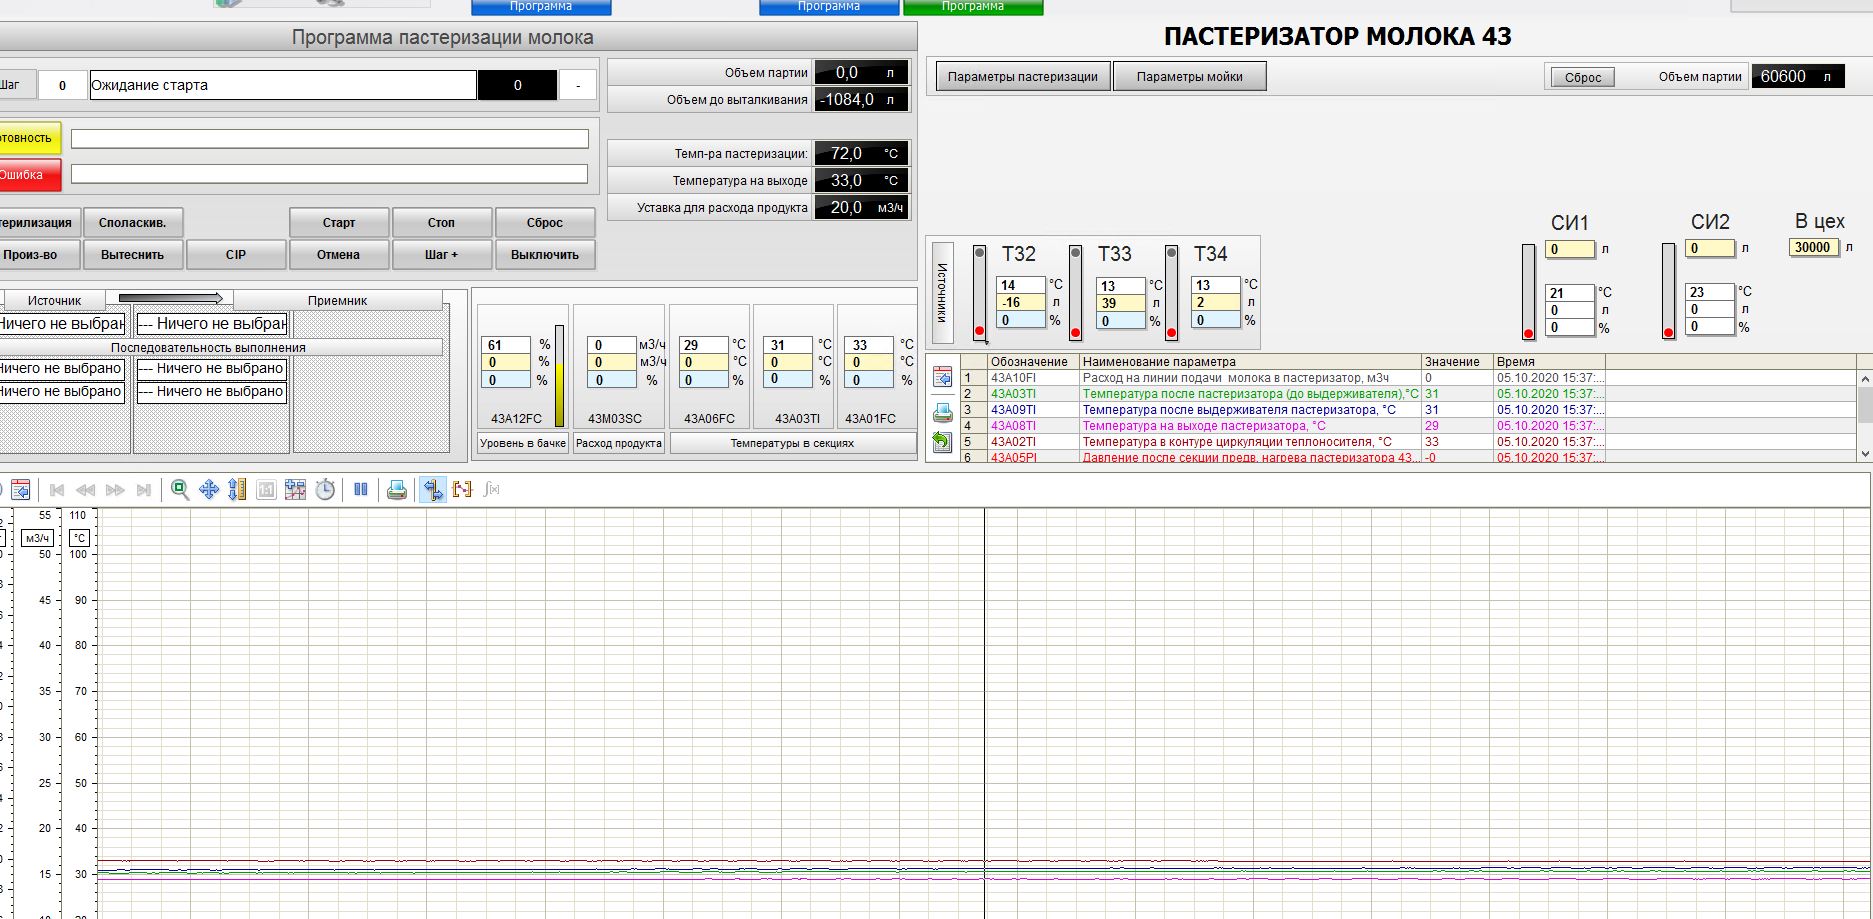Open the time range stopwatch icon
Viewport: 1873px width, 919px height.
pos(325,490)
